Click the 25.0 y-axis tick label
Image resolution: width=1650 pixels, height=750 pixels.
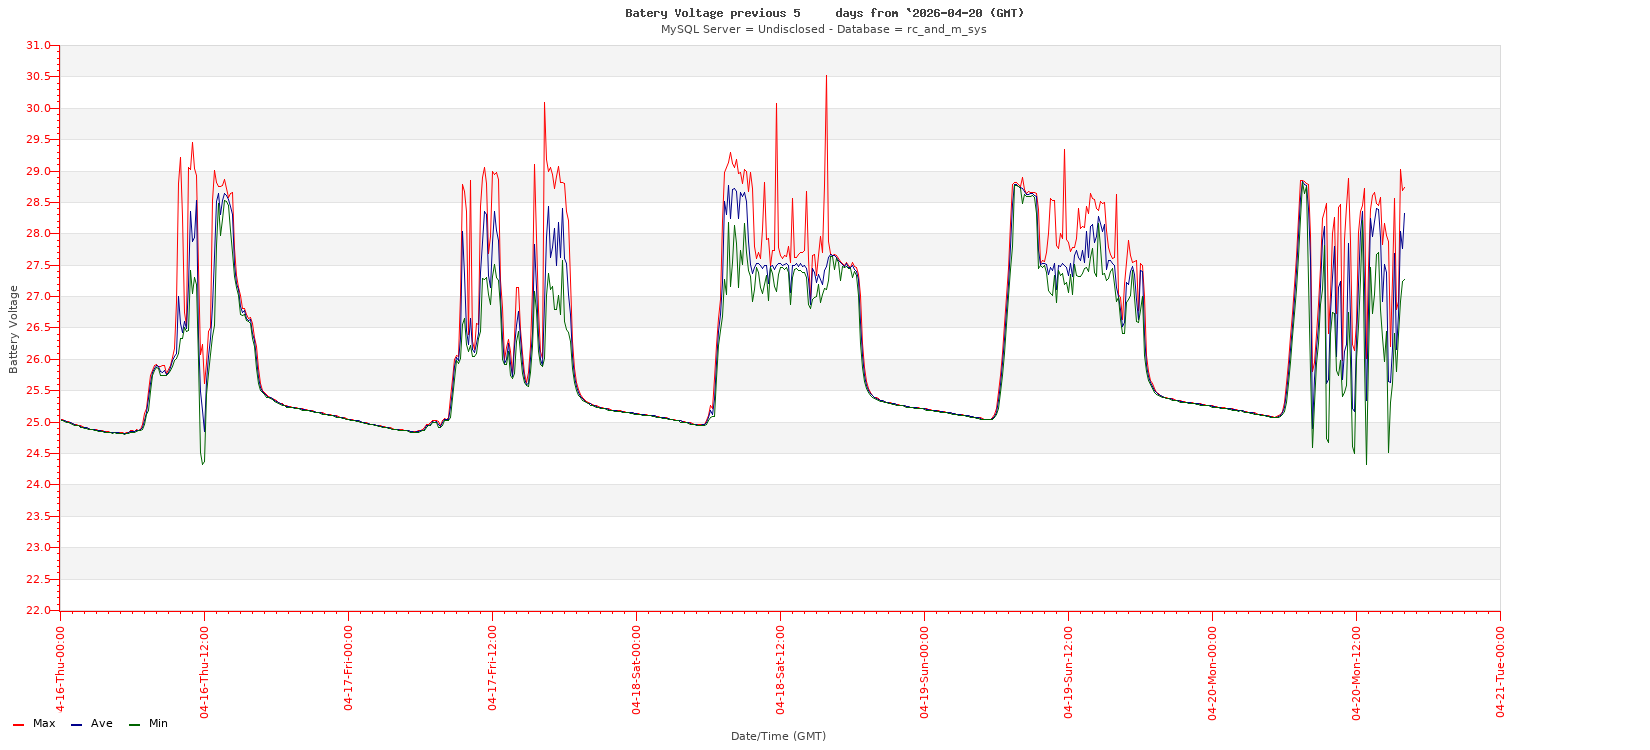(38, 422)
